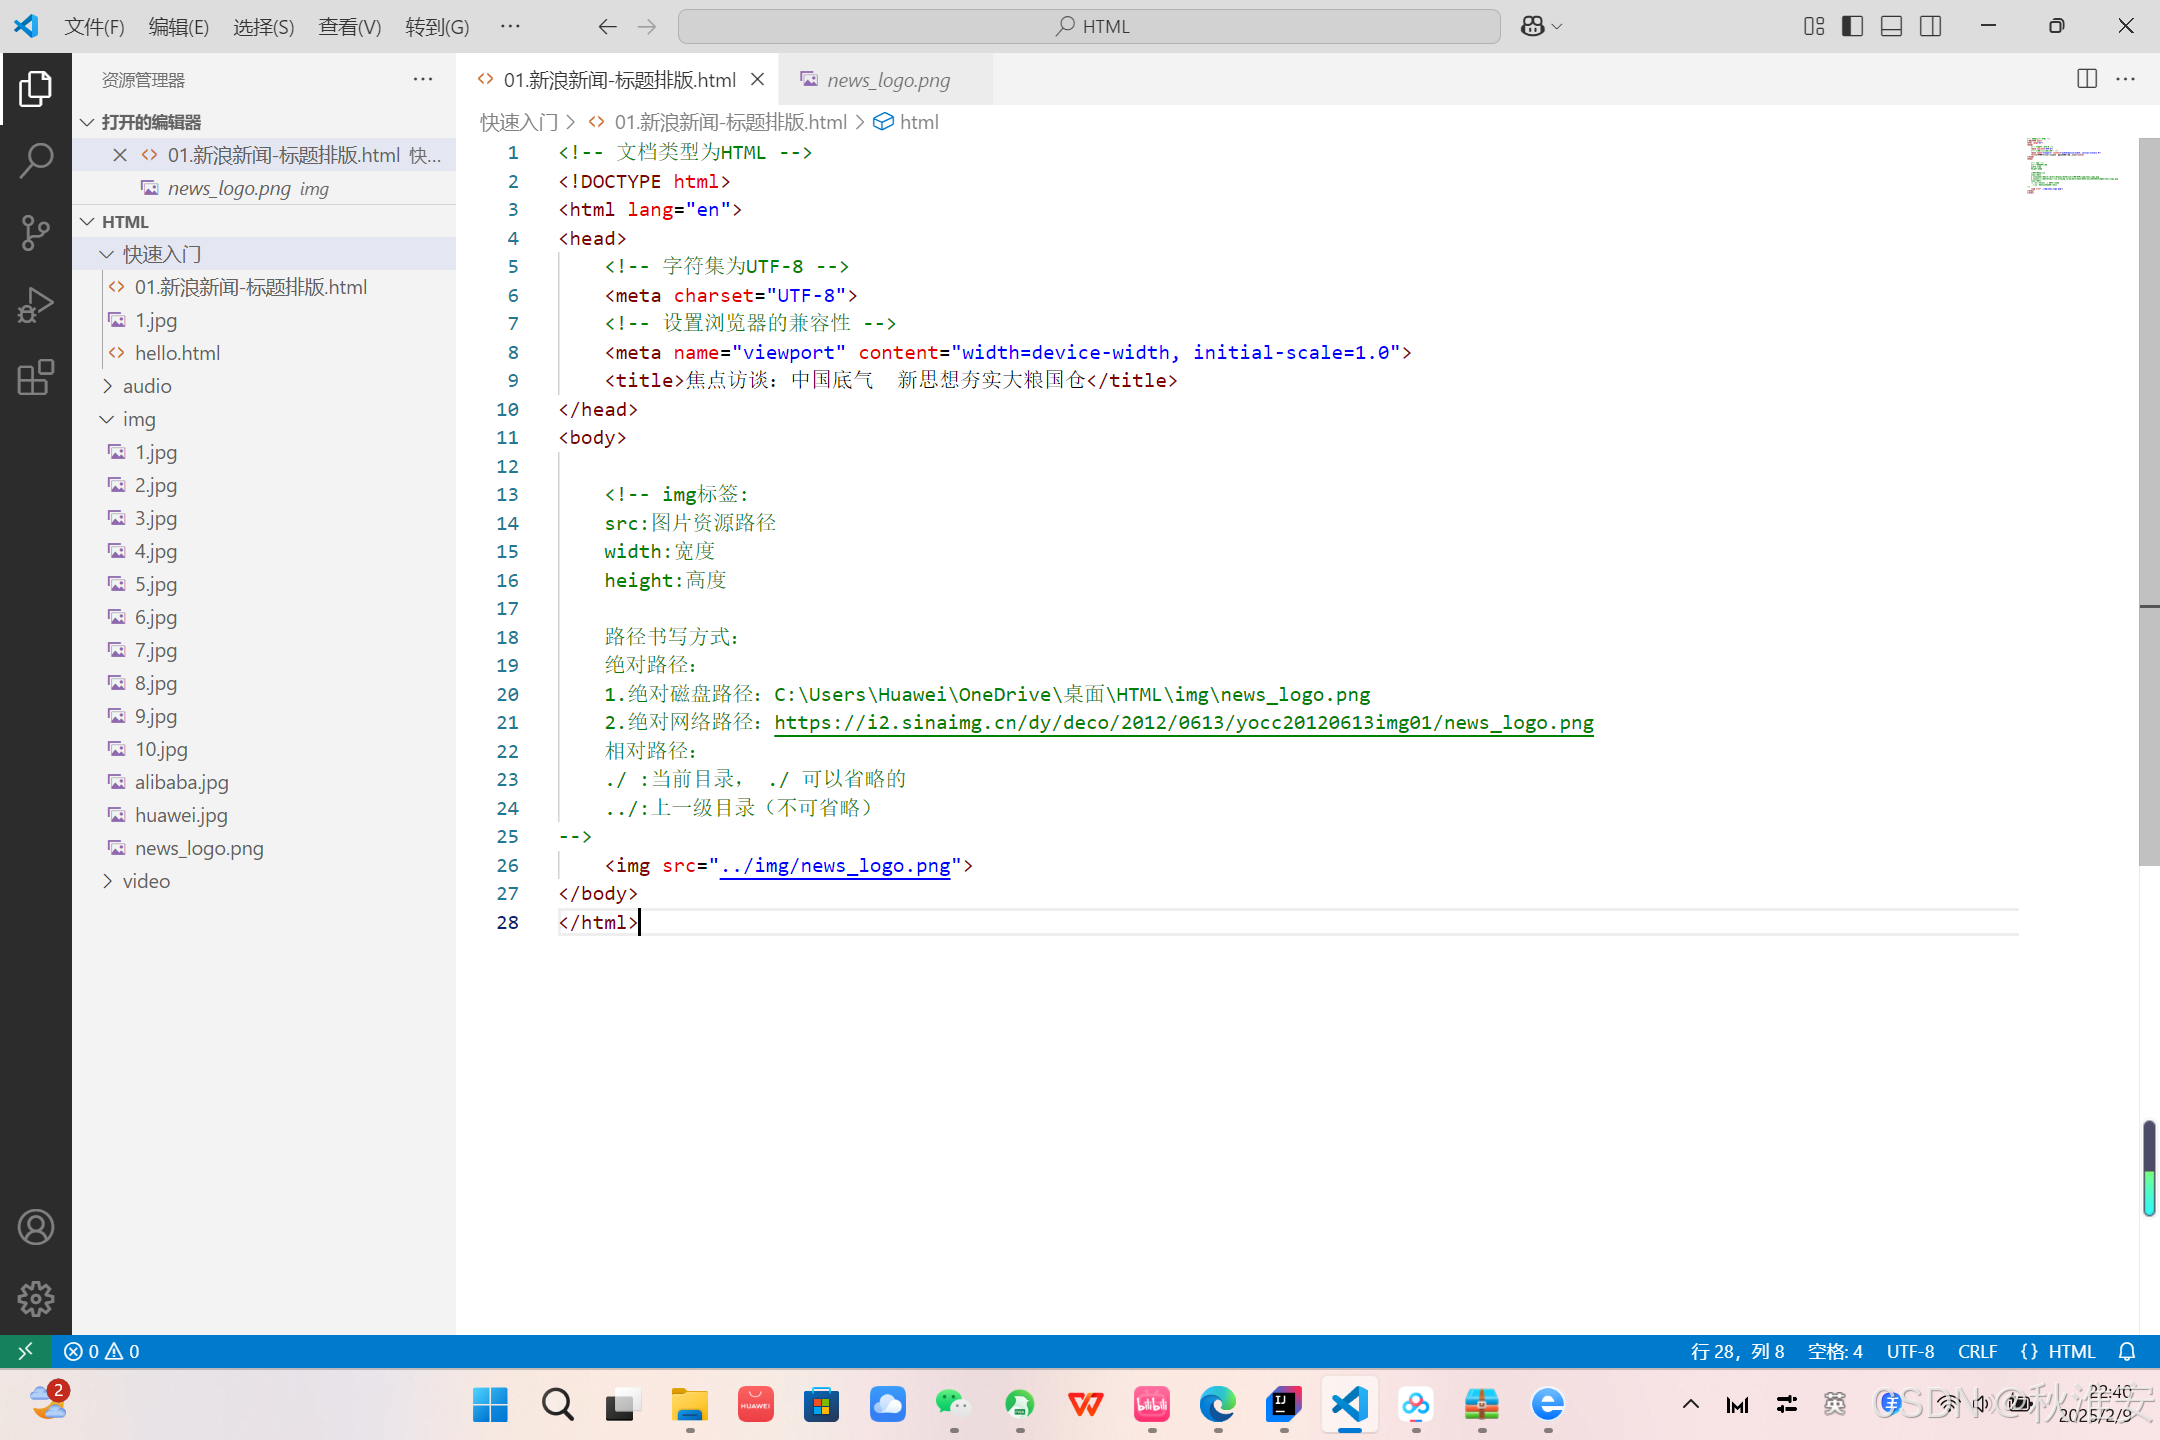Open Microsoft Edge from taskbar
2160x1440 pixels.
(1217, 1405)
